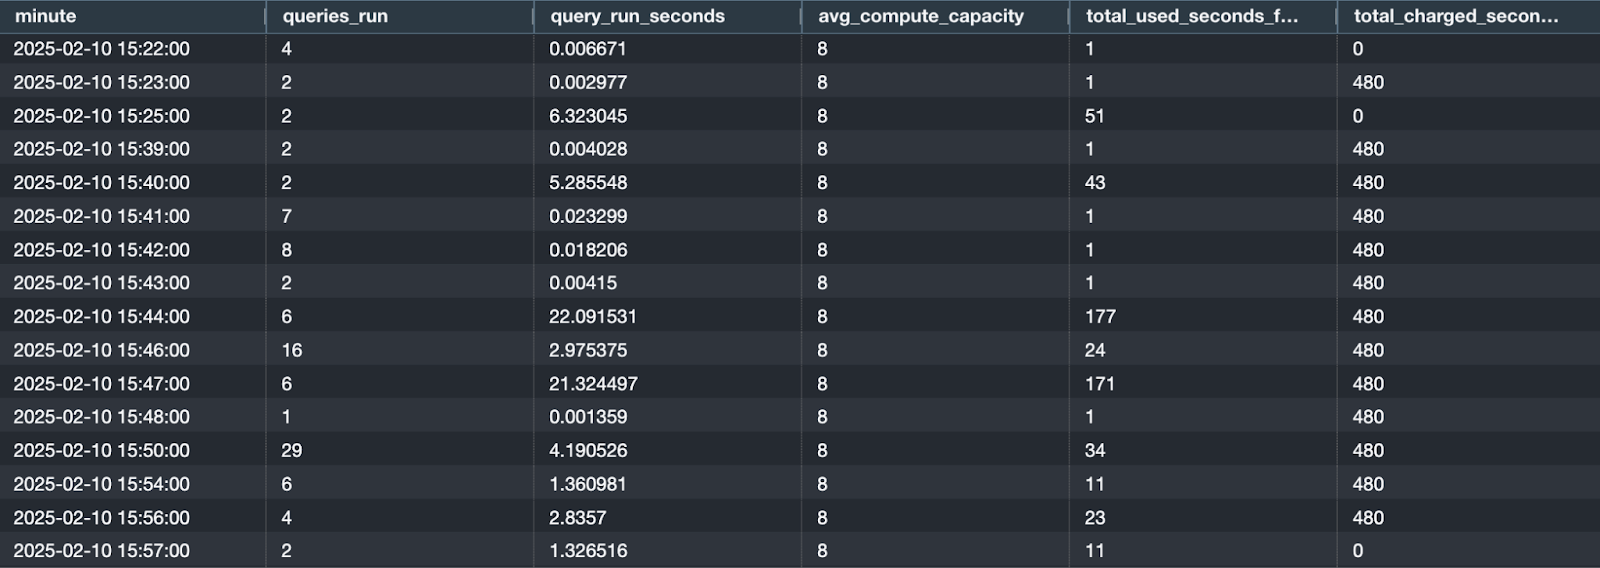Click charged seconds 480 in 15:56:00 row

(x=1368, y=518)
